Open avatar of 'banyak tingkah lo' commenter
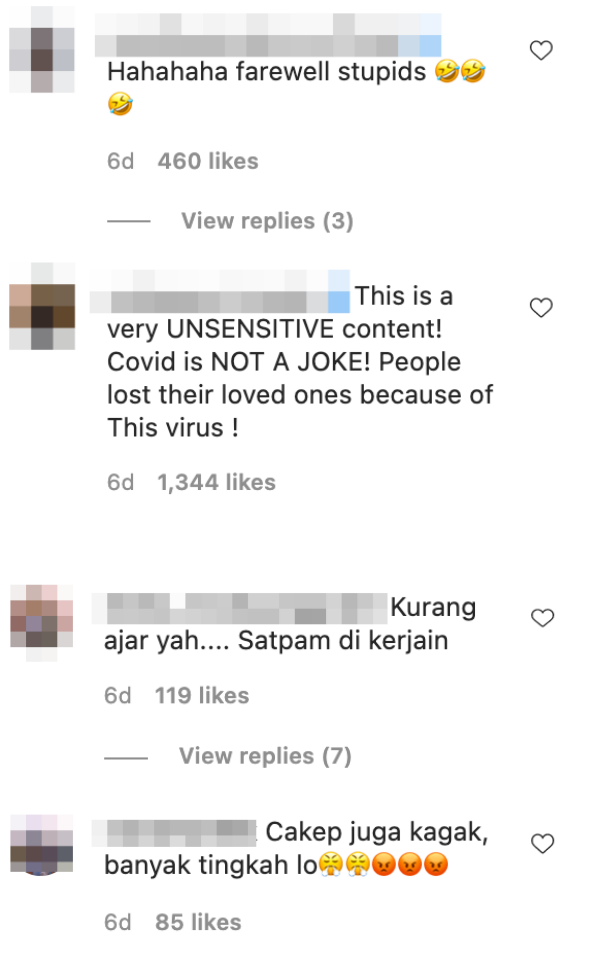 (x=42, y=845)
